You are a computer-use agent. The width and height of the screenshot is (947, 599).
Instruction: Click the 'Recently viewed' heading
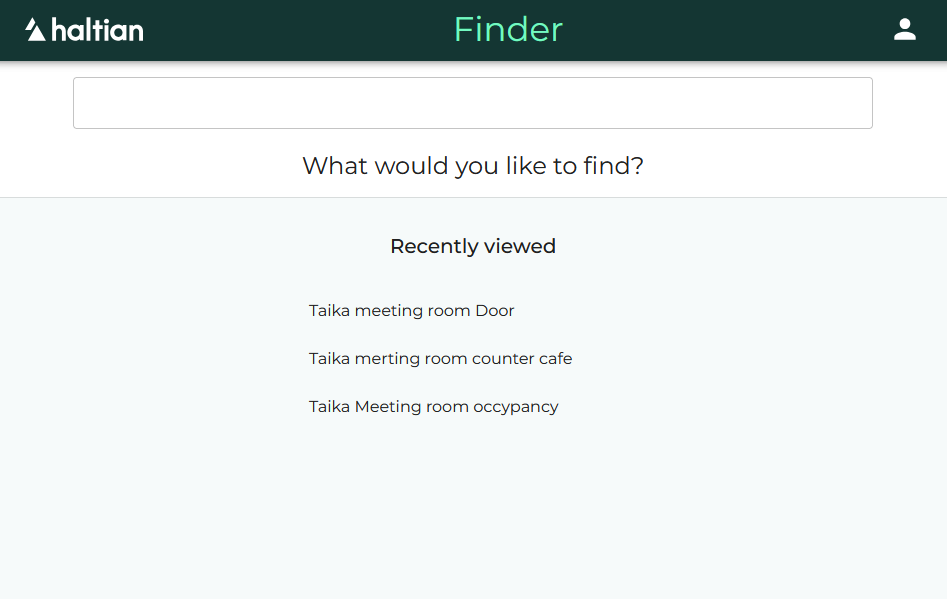pyautogui.click(x=472, y=246)
